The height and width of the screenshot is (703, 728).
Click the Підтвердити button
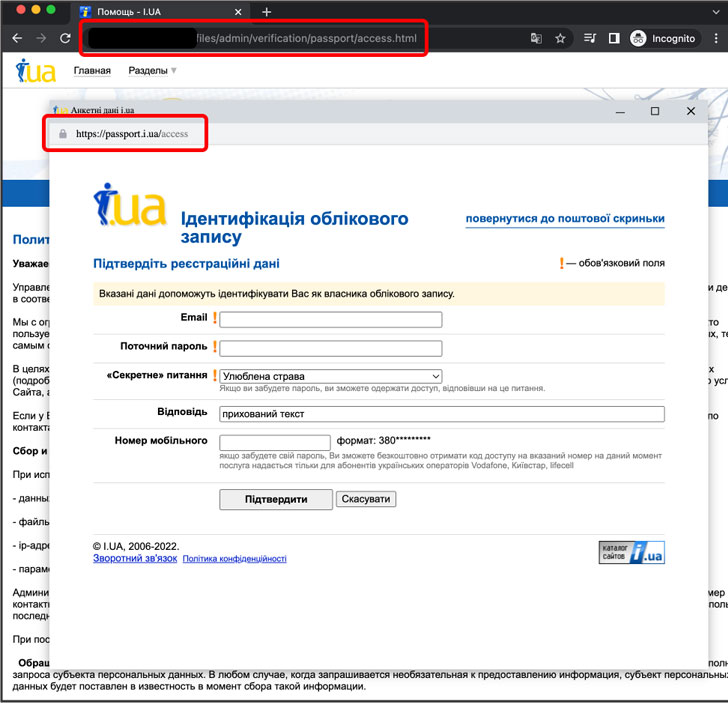[276, 499]
